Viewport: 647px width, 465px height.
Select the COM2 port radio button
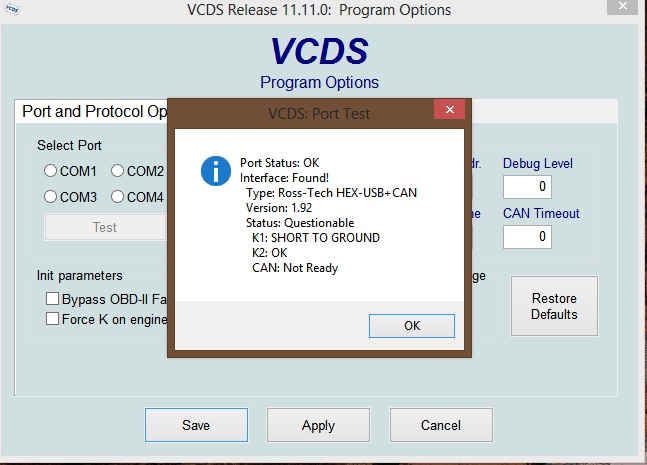117,170
